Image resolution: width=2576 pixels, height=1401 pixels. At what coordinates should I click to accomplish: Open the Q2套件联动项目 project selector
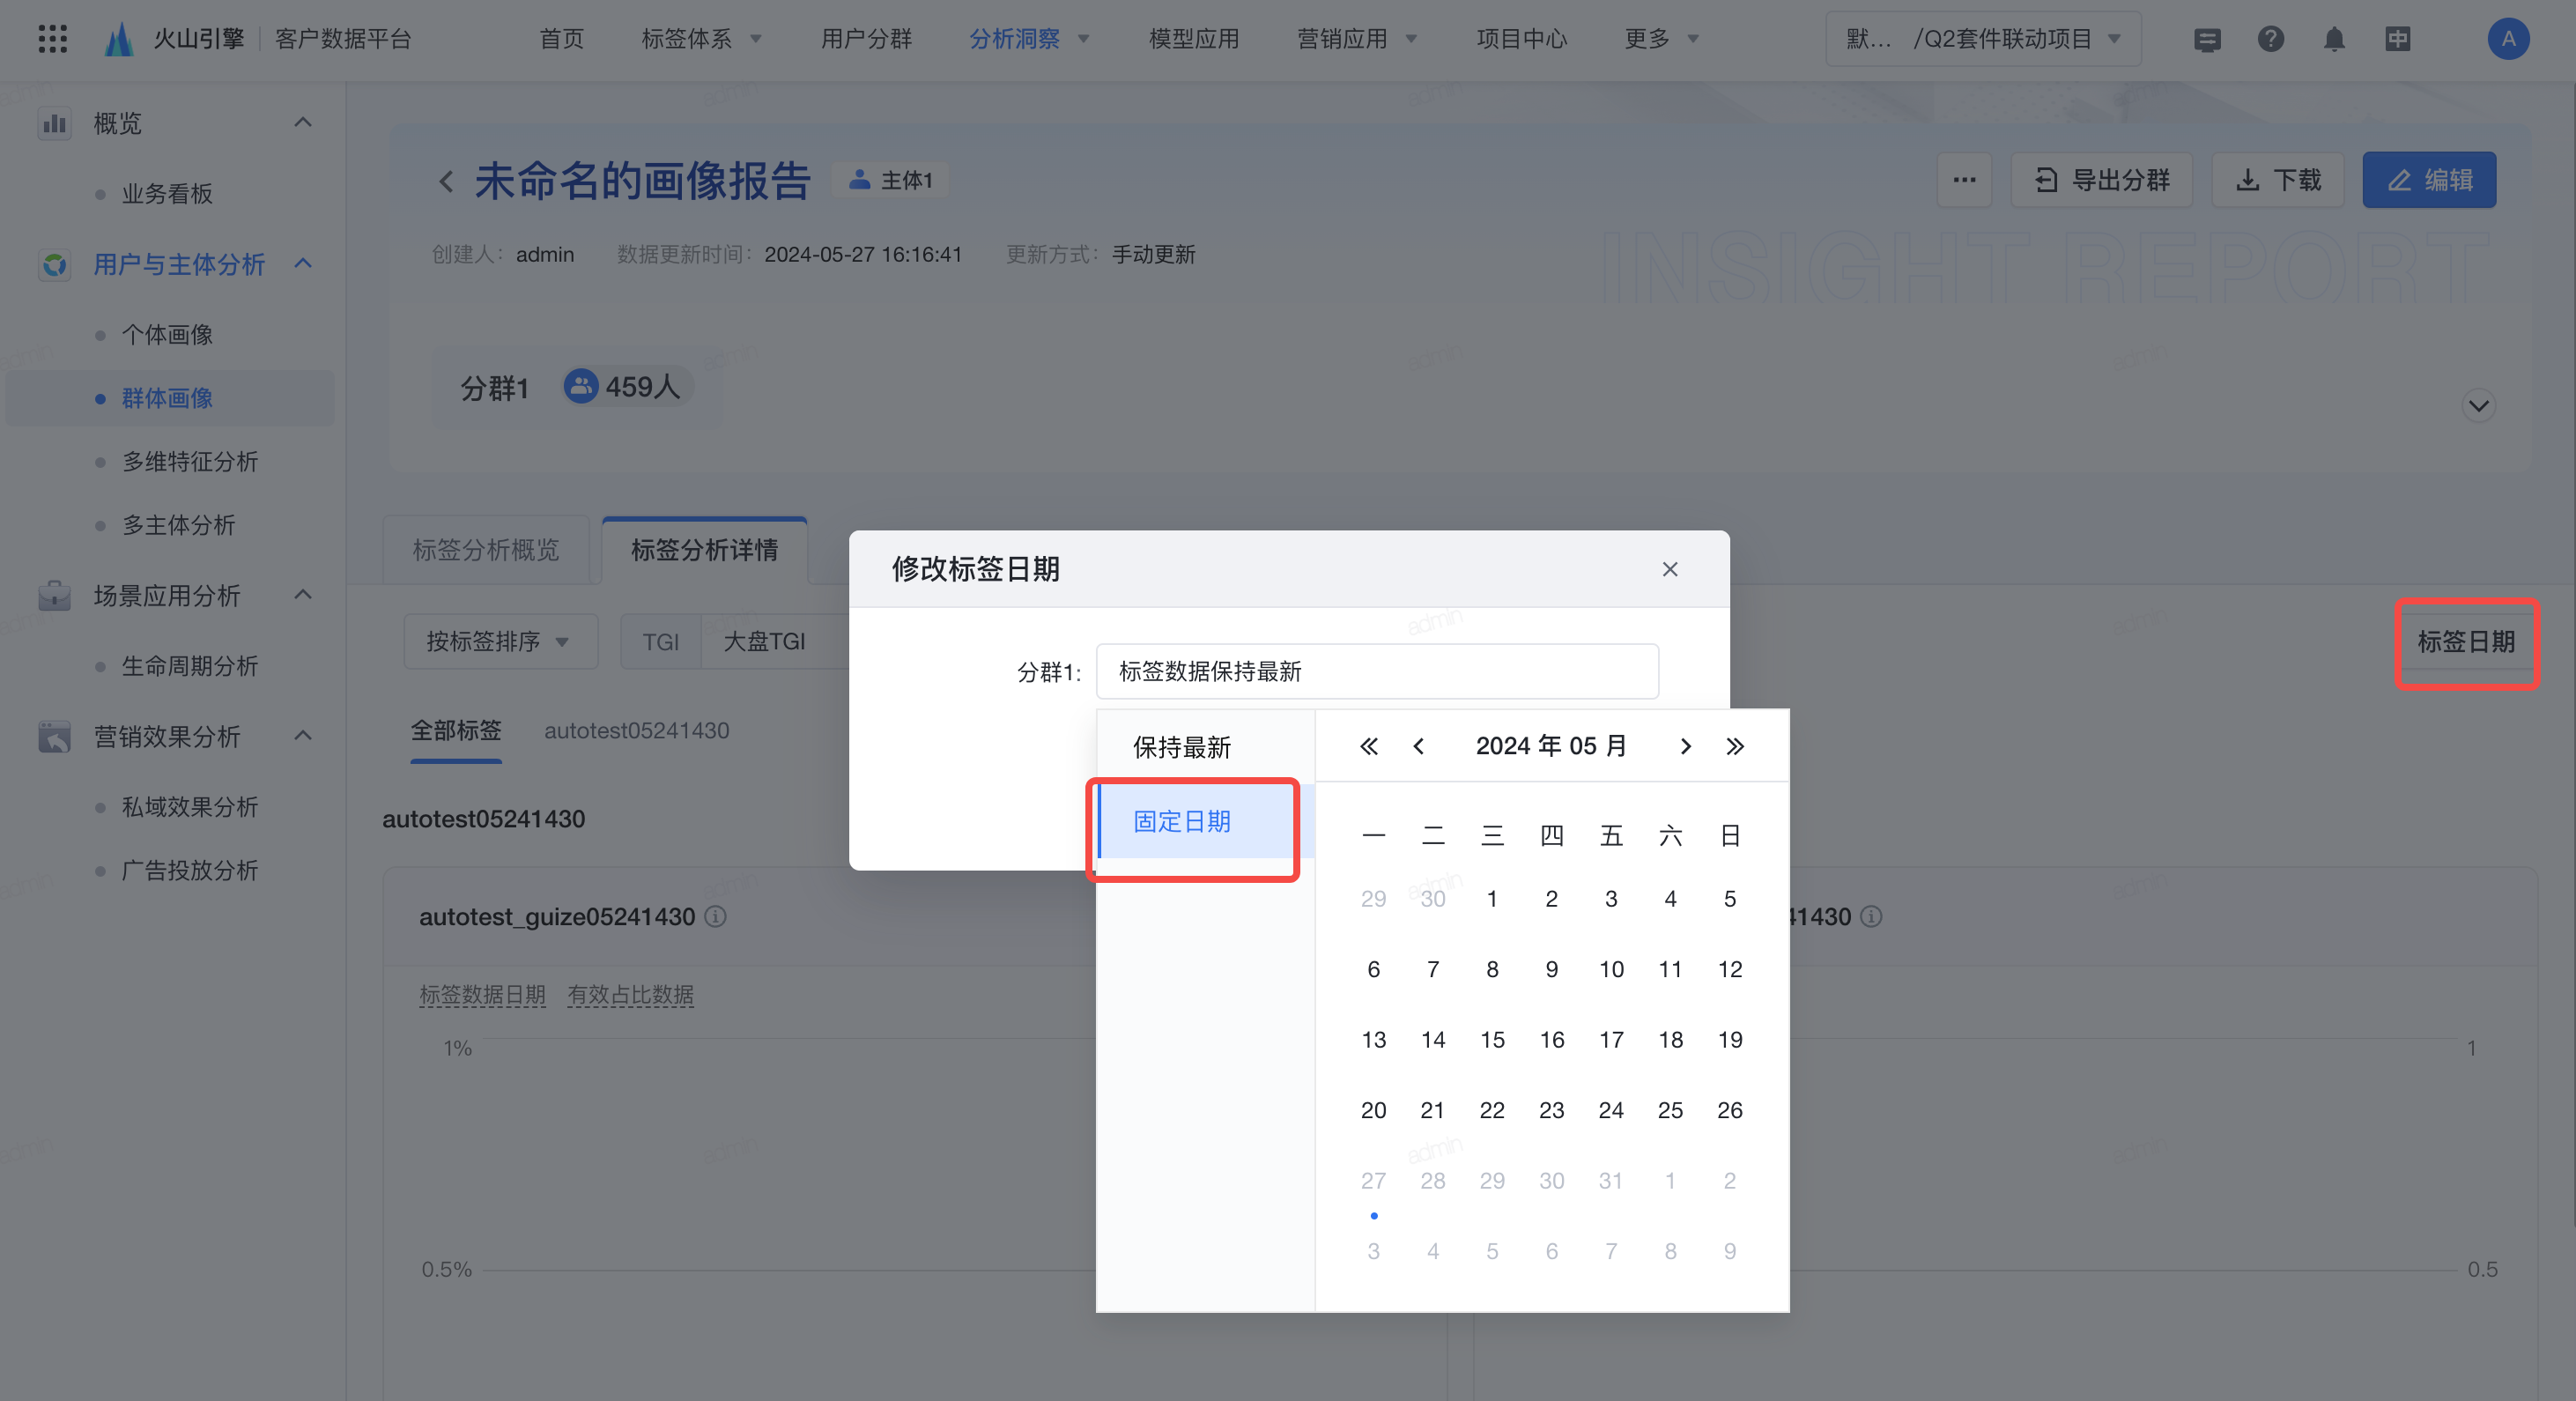click(x=1983, y=39)
